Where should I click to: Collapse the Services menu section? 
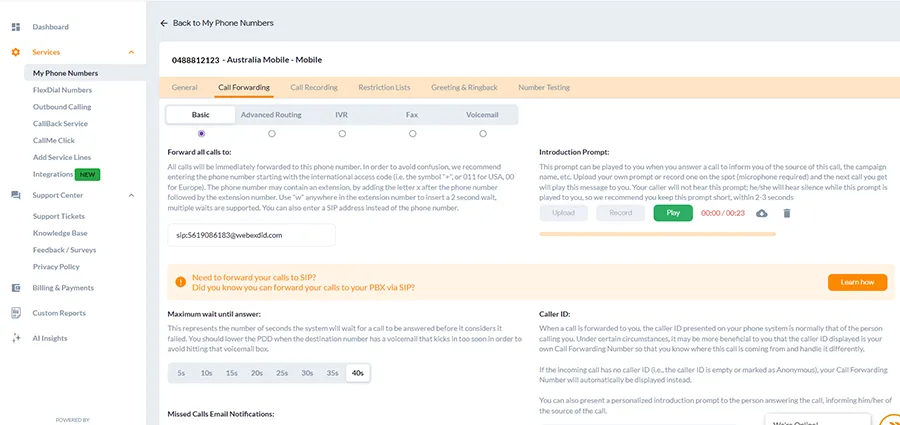pyautogui.click(x=131, y=52)
